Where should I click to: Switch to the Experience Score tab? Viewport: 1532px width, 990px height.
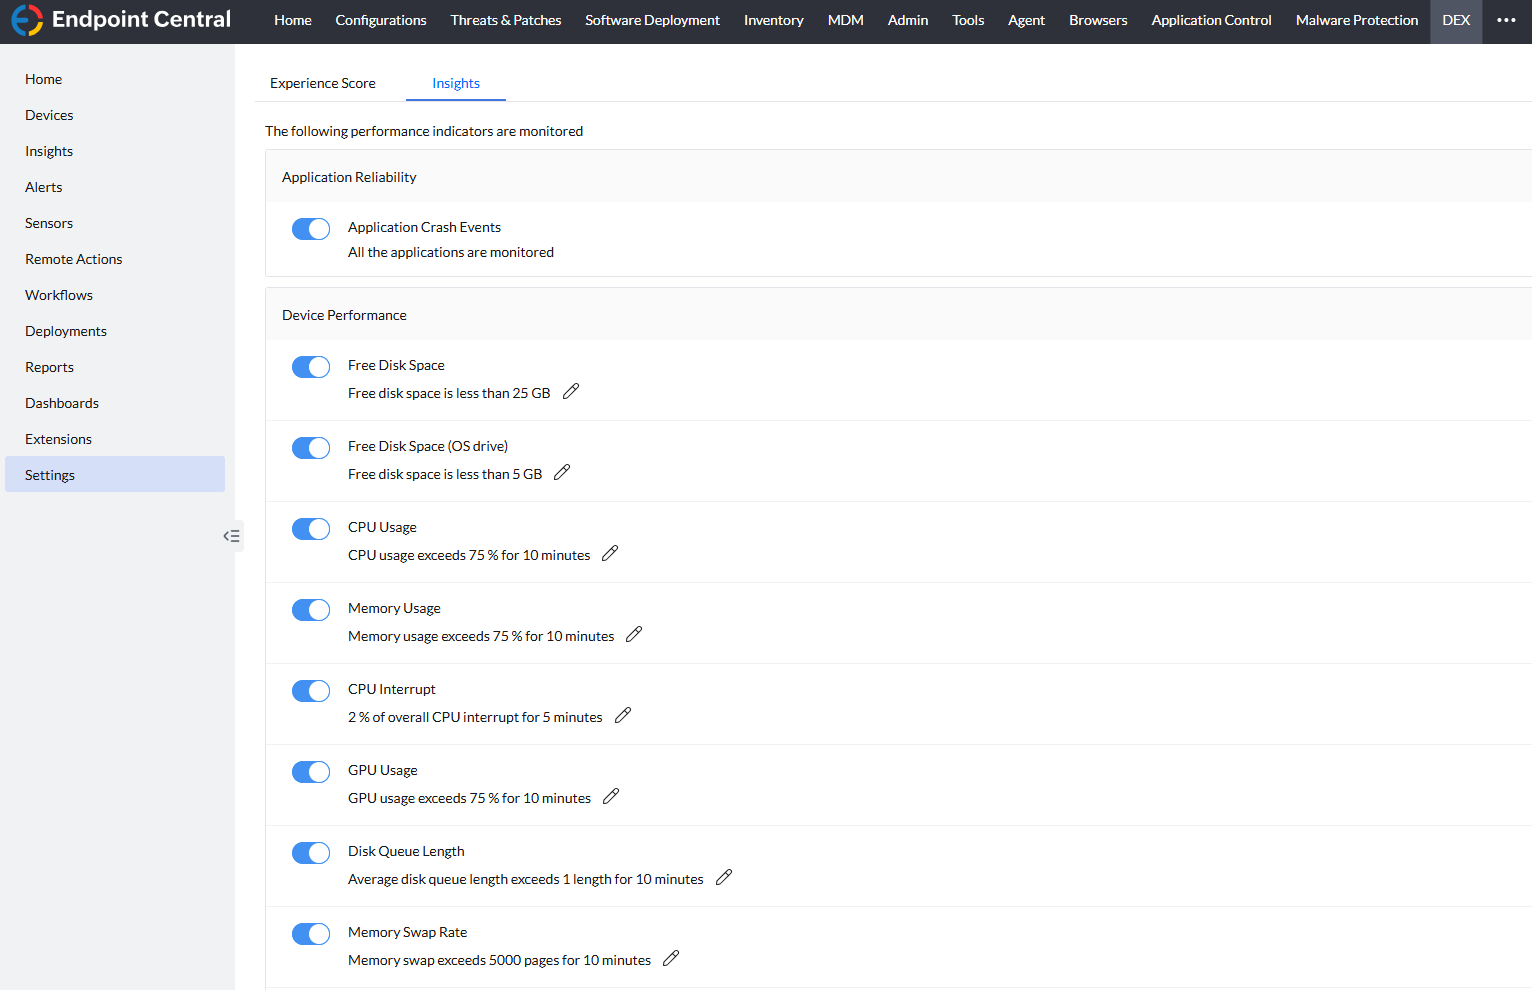click(x=323, y=83)
